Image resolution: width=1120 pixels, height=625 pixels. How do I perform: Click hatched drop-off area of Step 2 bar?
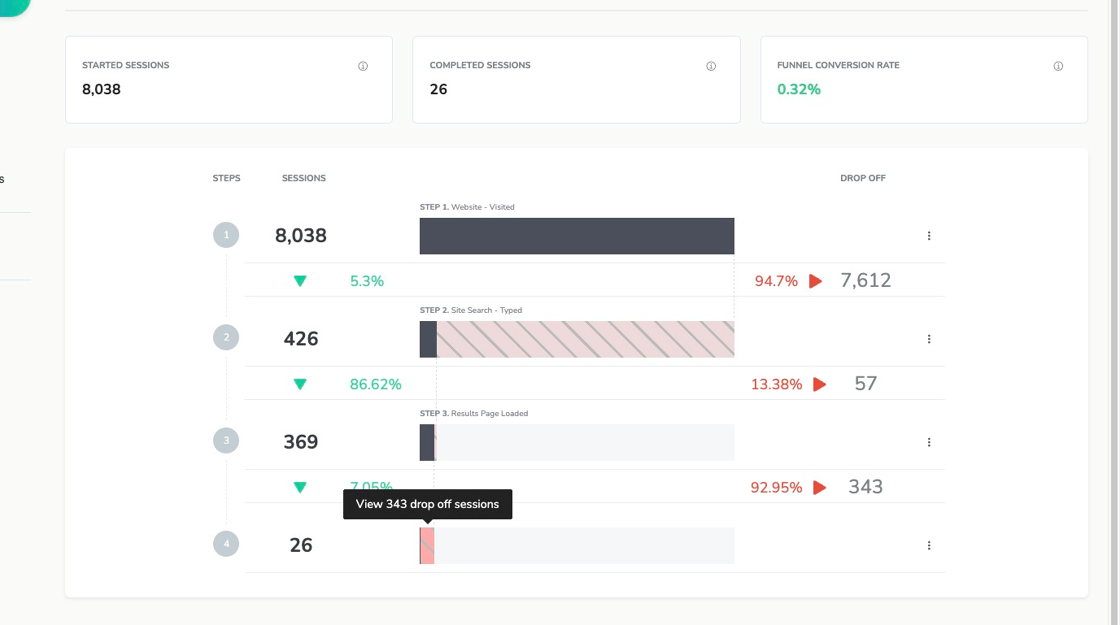585,339
